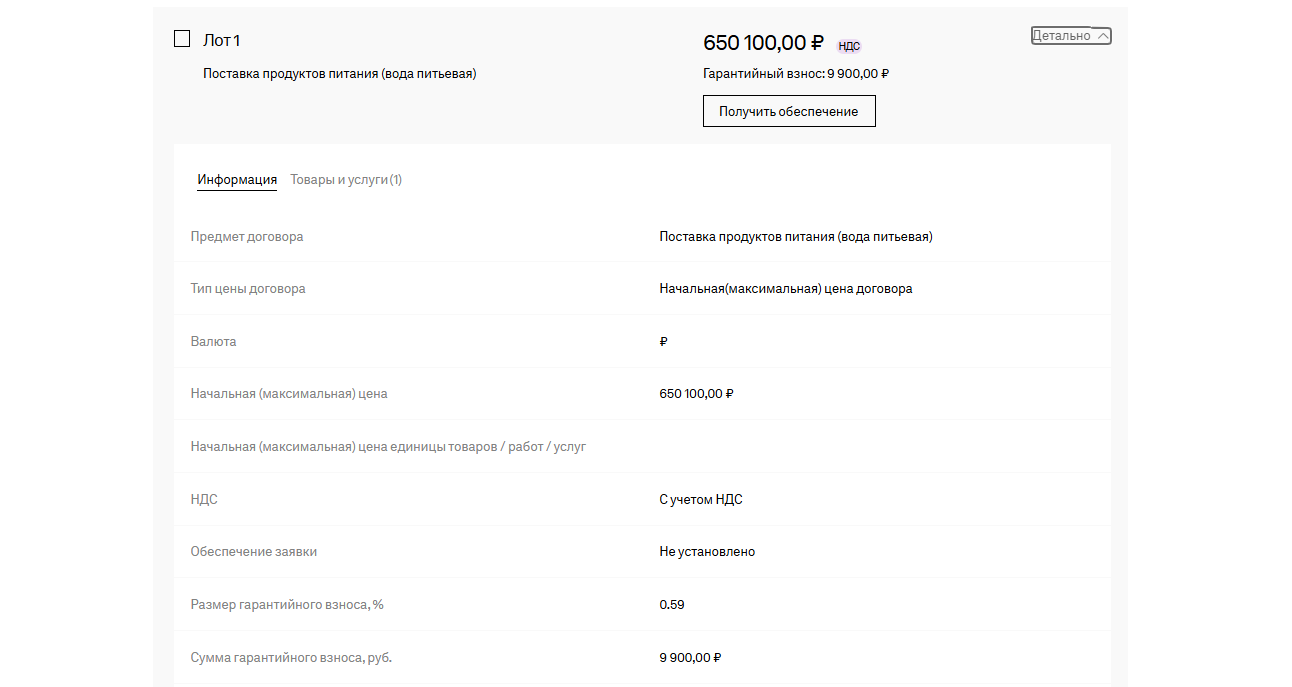Click the Получить обеспечение button
This screenshot has height=687, width=1292.
click(x=789, y=111)
